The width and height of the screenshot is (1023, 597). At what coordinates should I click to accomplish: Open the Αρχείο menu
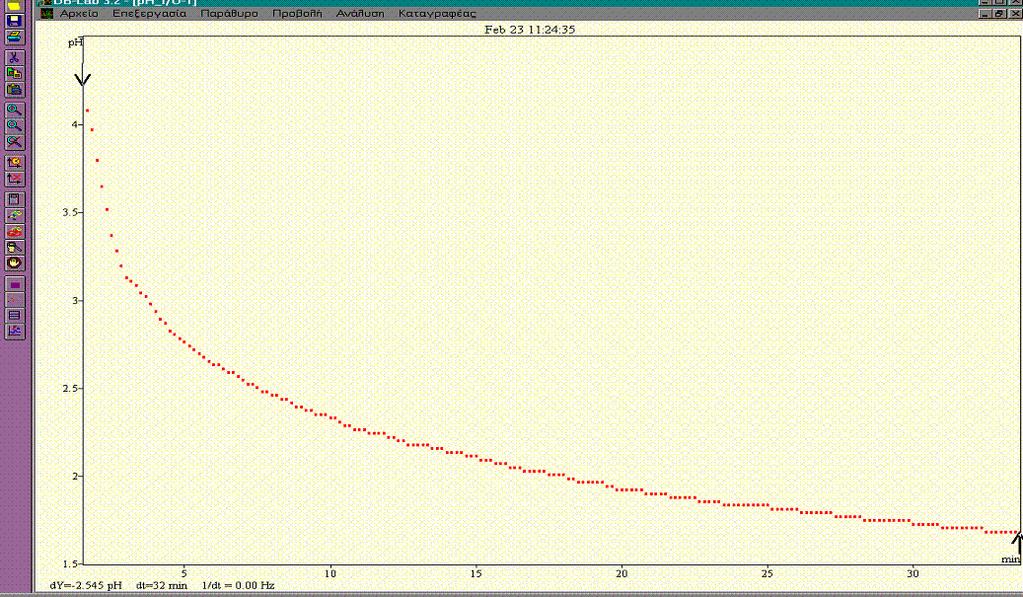coord(80,13)
